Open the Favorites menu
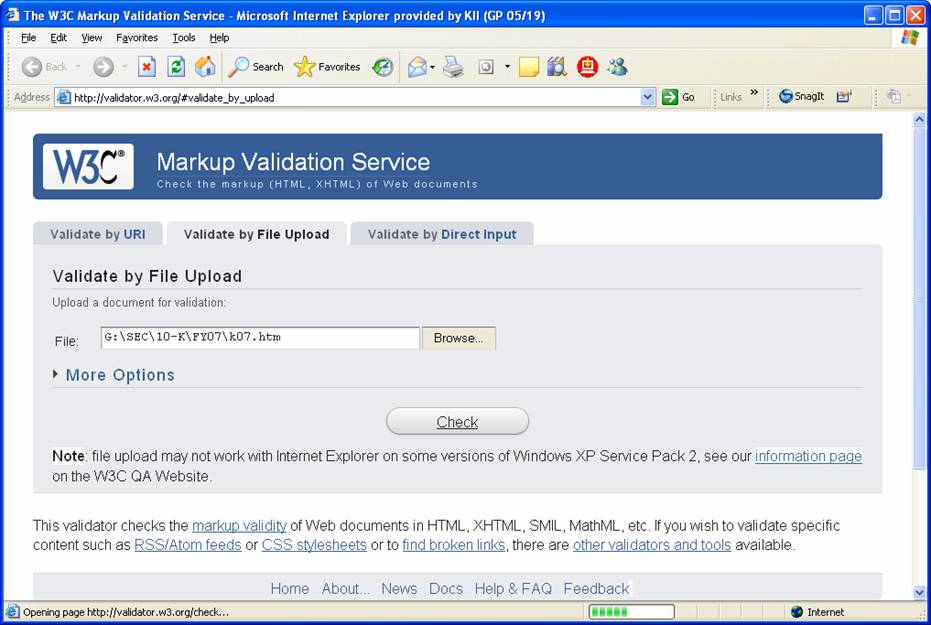Viewport: 931px width, 625px height. click(x=137, y=37)
